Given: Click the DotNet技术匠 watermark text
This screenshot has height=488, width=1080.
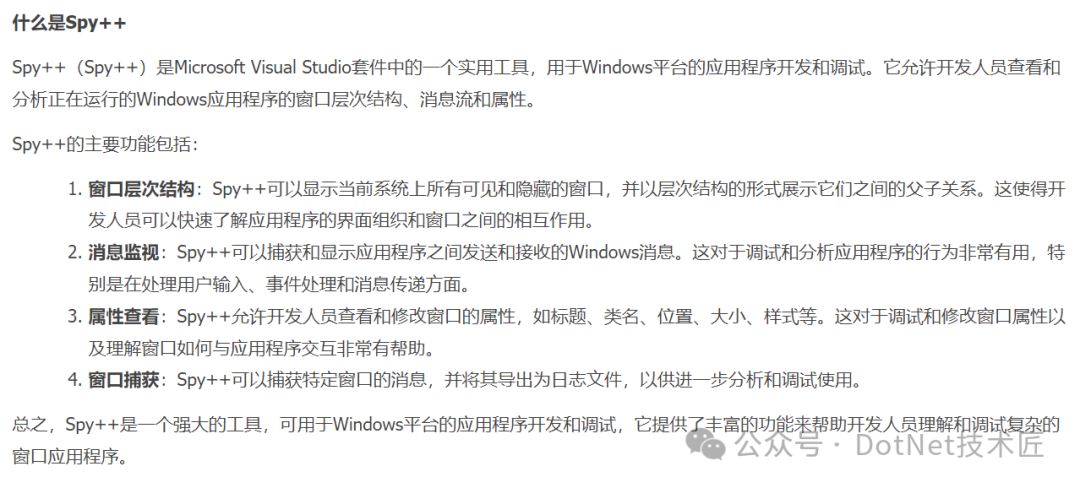Looking at the screenshot, I should [951, 444].
